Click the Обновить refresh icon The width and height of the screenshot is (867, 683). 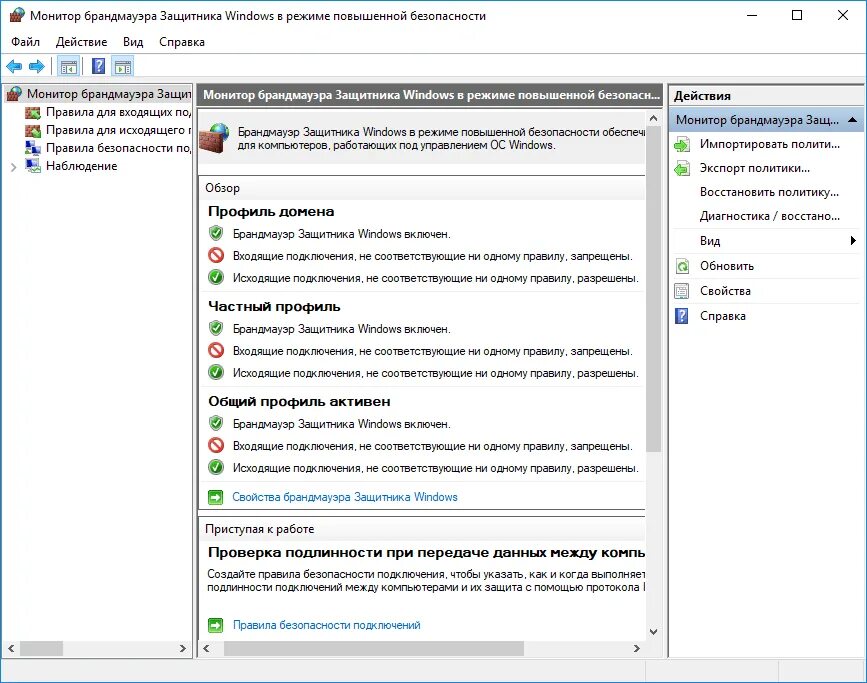(682, 267)
